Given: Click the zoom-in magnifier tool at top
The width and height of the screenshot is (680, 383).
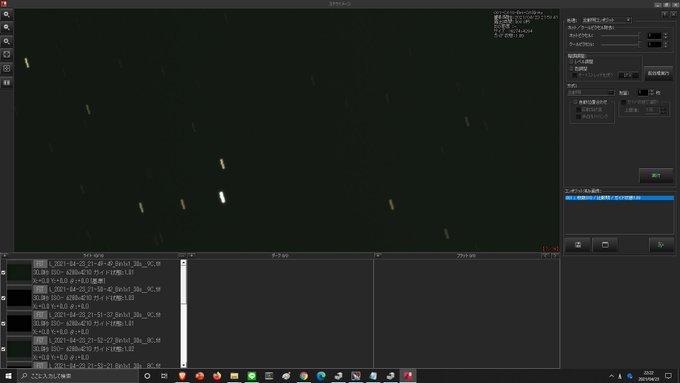Looking at the screenshot, I should point(7,15).
